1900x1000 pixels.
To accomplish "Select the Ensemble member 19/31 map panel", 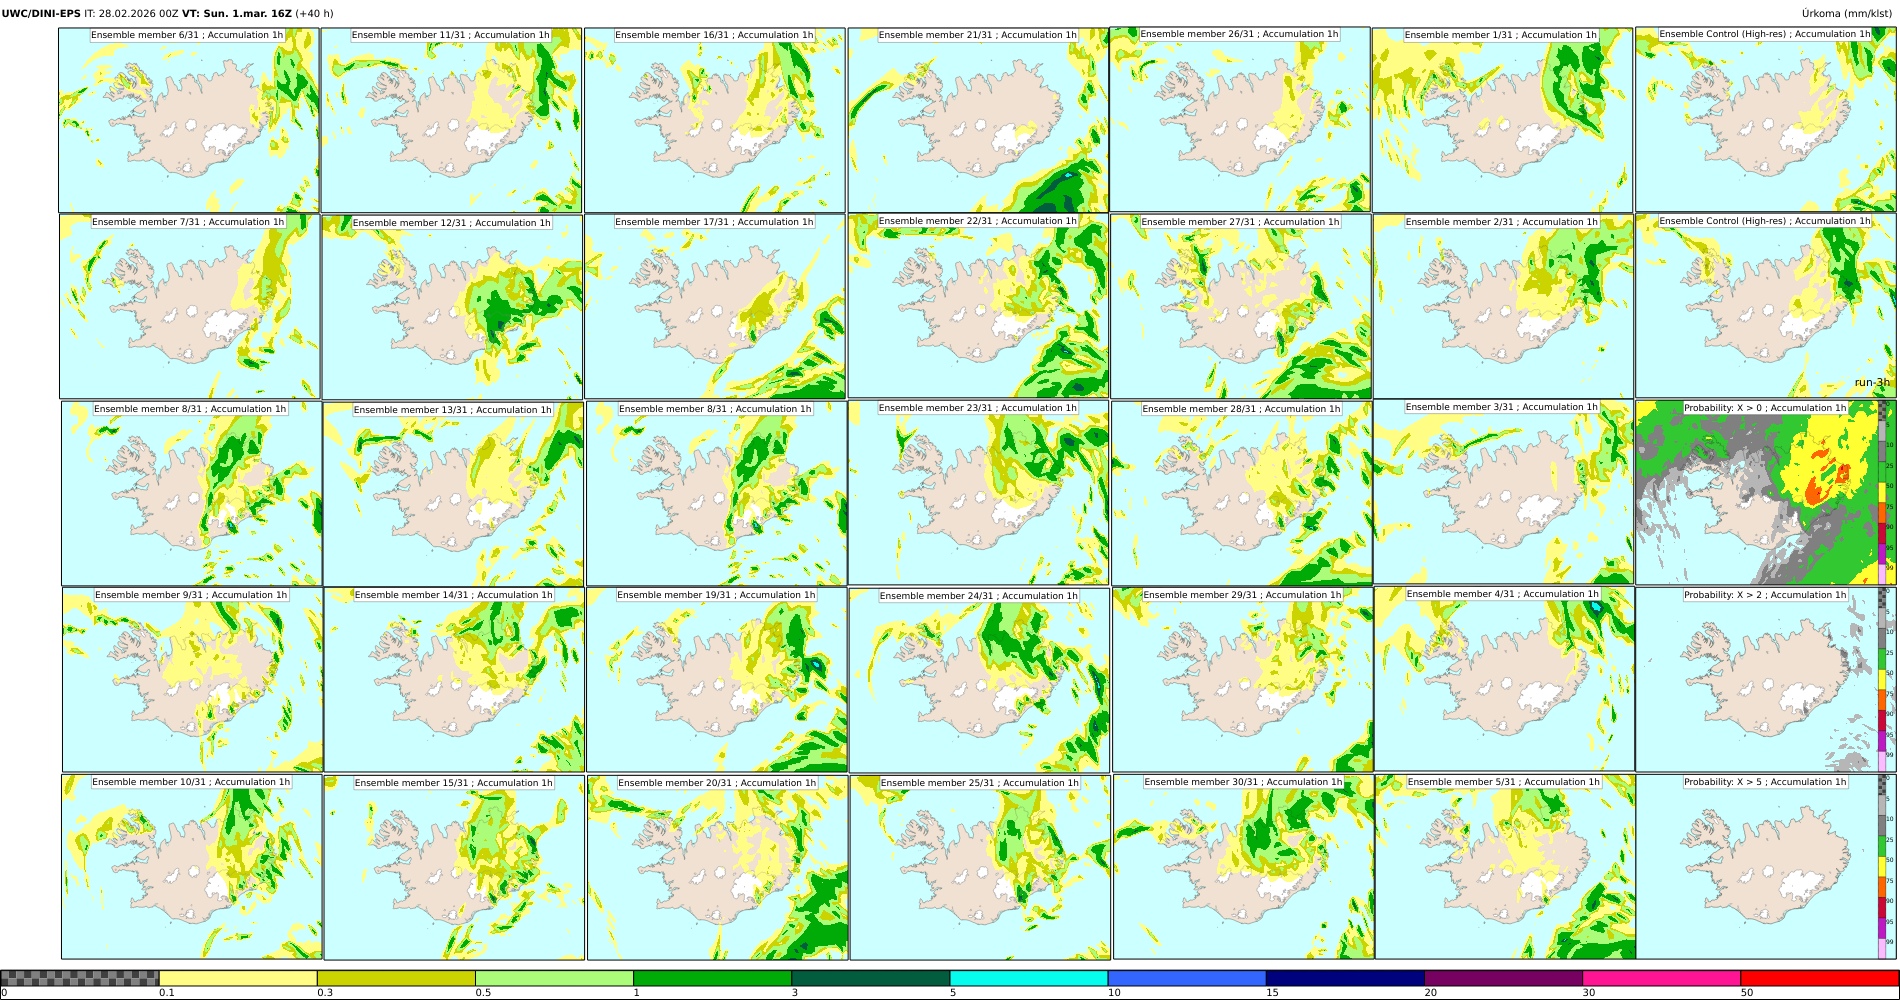I will [717, 679].
